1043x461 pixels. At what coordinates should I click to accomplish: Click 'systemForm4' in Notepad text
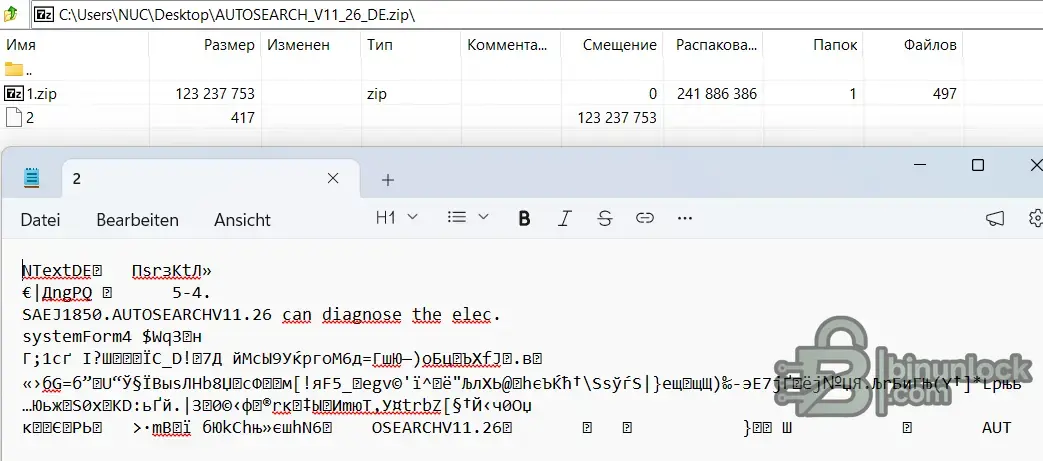click(77, 335)
